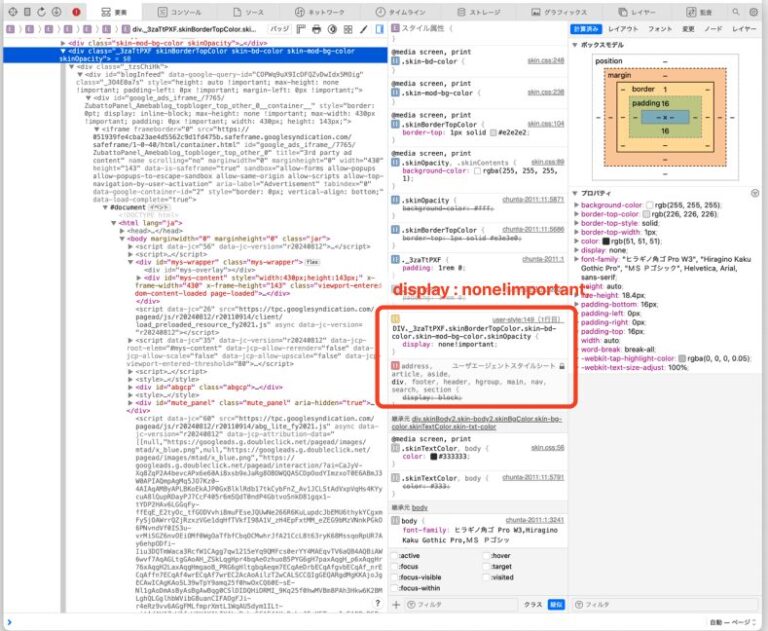768x631 pixels.
Task: Switch to the ソース tab
Action: pyautogui.click(x=249, y=12)
